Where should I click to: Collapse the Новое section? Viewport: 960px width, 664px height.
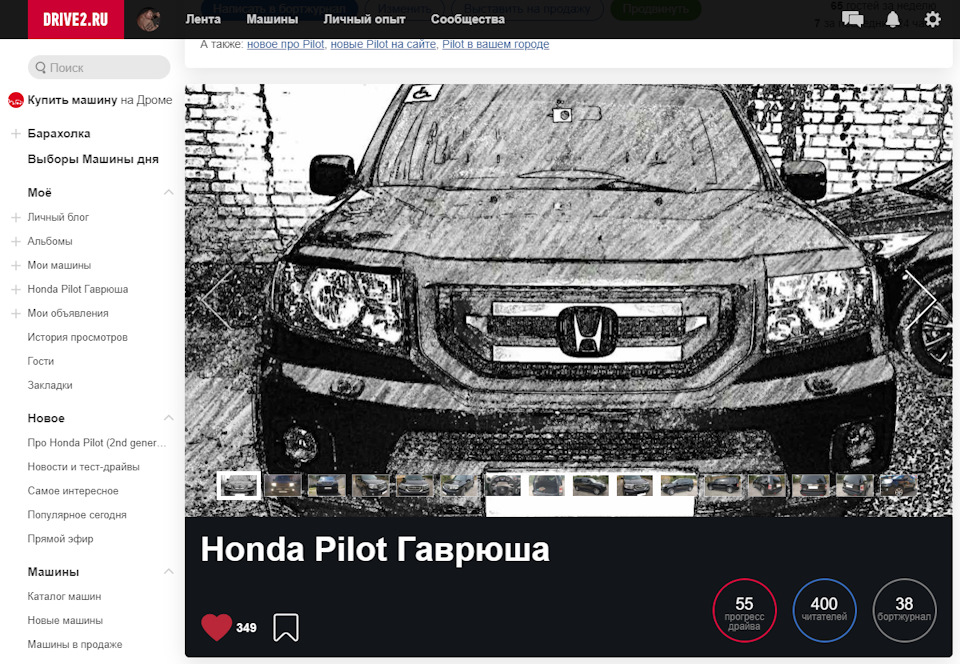click(x=168, y=418)
